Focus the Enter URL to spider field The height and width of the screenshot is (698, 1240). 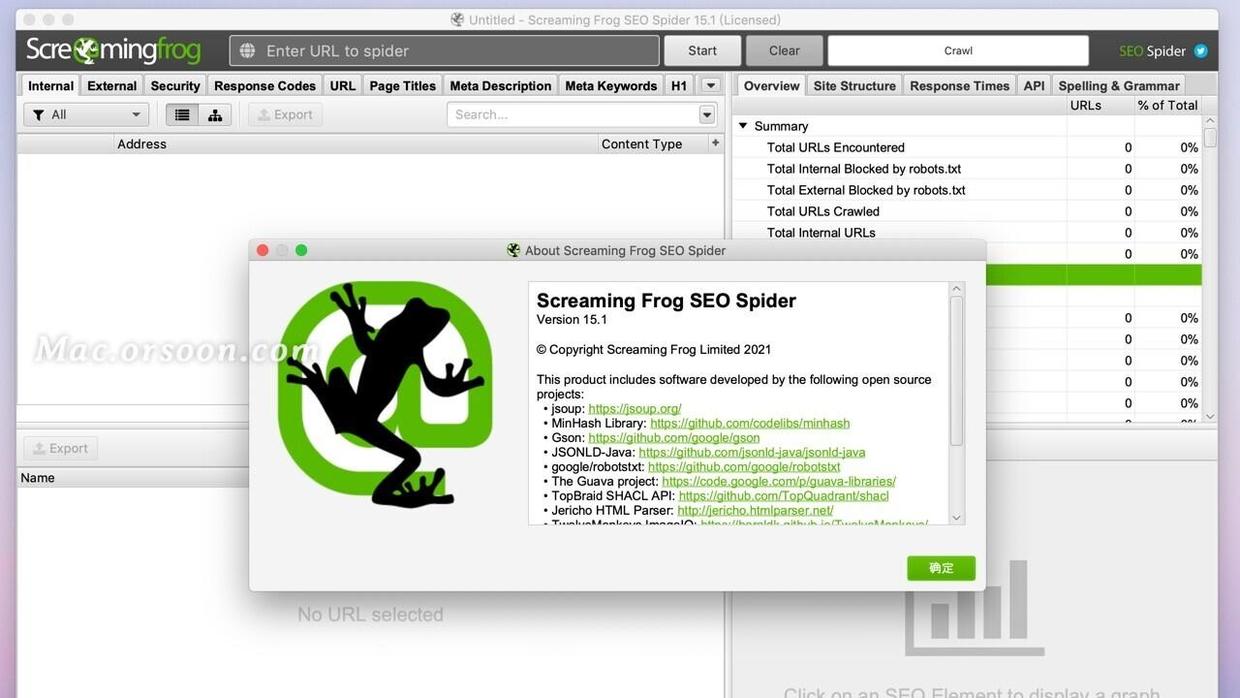tap(444, 51)
